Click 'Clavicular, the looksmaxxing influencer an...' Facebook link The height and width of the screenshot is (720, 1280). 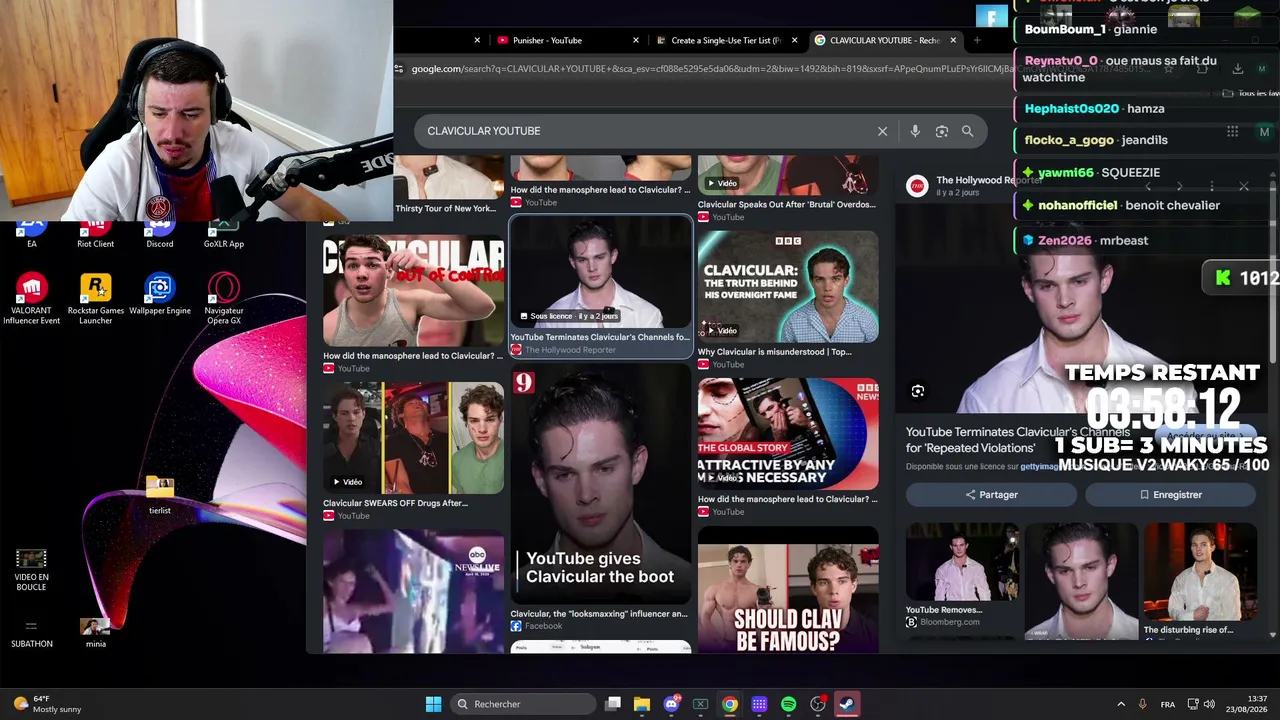coord(599,614)
